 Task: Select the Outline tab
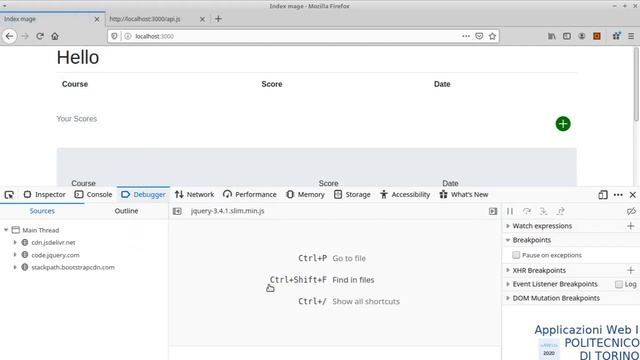pyautogui.click(x=126, y=211)
